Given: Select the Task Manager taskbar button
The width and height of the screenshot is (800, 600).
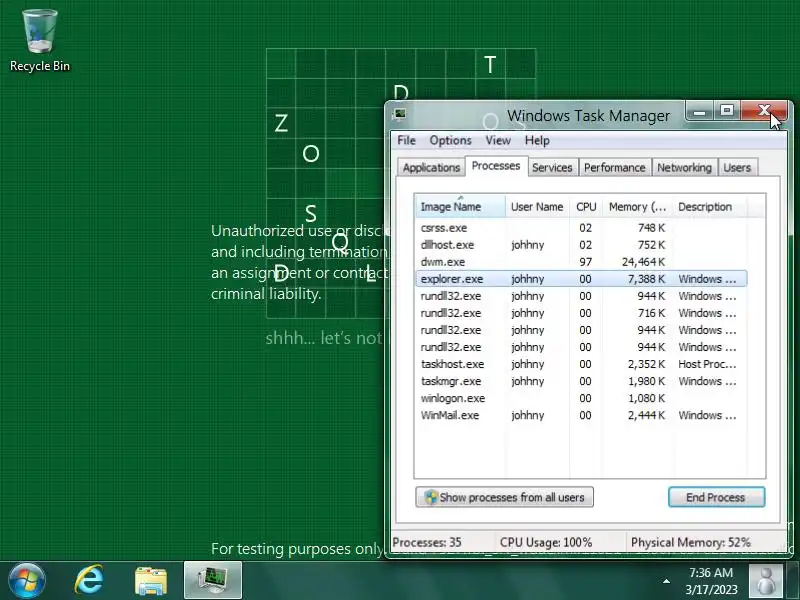Looking at the screenshot, I should pyautogui.click(x=213, y=580).
